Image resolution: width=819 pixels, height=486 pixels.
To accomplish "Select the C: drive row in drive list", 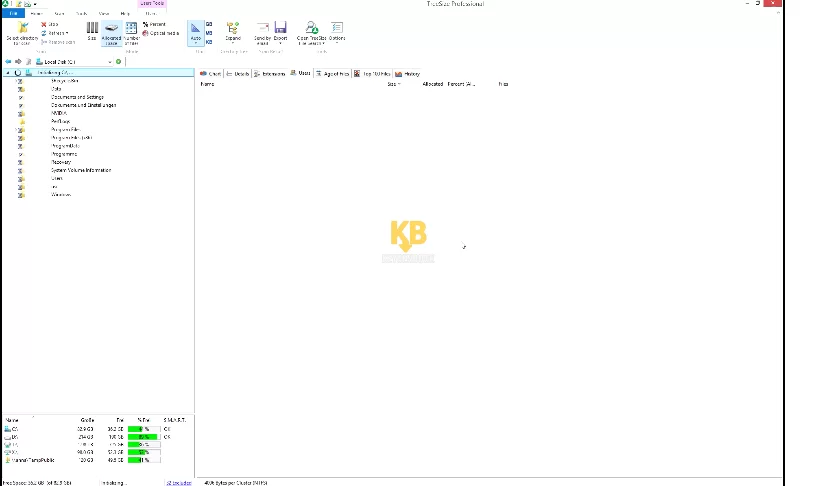I will [14, 429].
